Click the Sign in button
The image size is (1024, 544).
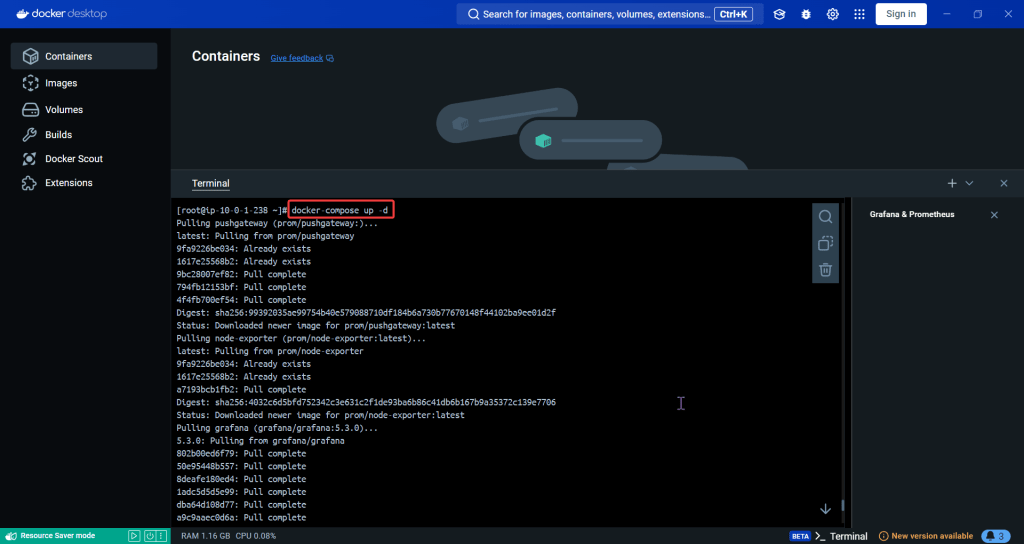900,14
